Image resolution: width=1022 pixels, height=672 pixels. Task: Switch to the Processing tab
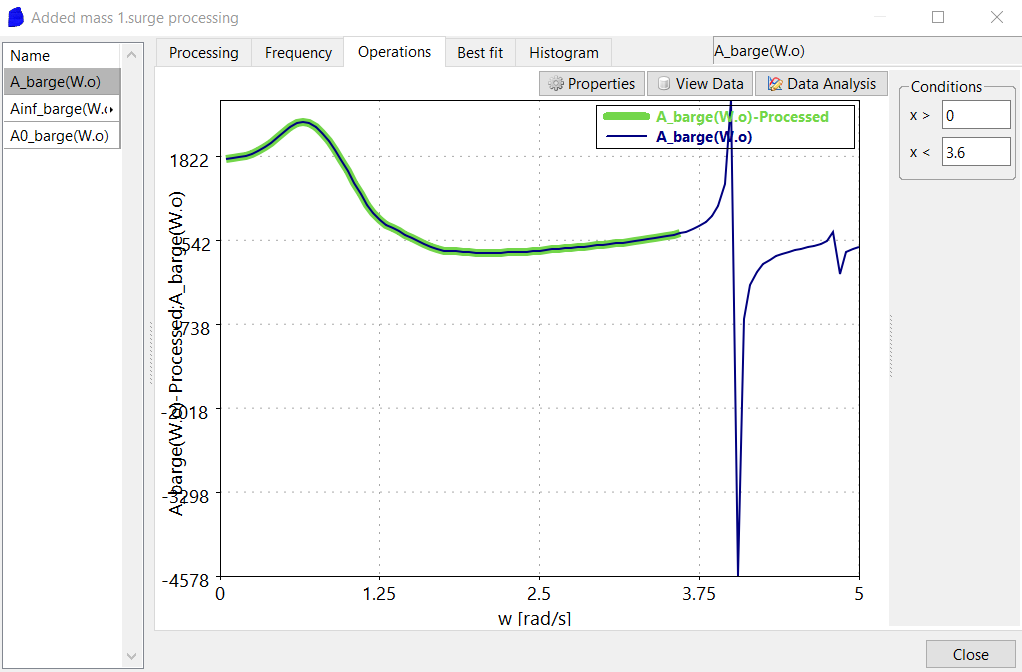tap(203, 53)
